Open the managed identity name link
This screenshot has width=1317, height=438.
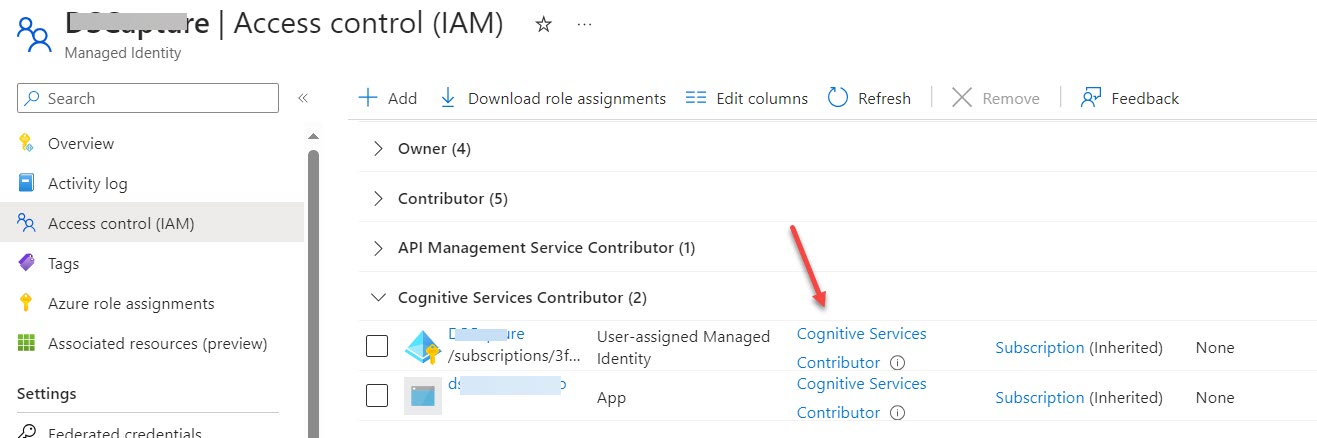(x=486, y=334)
